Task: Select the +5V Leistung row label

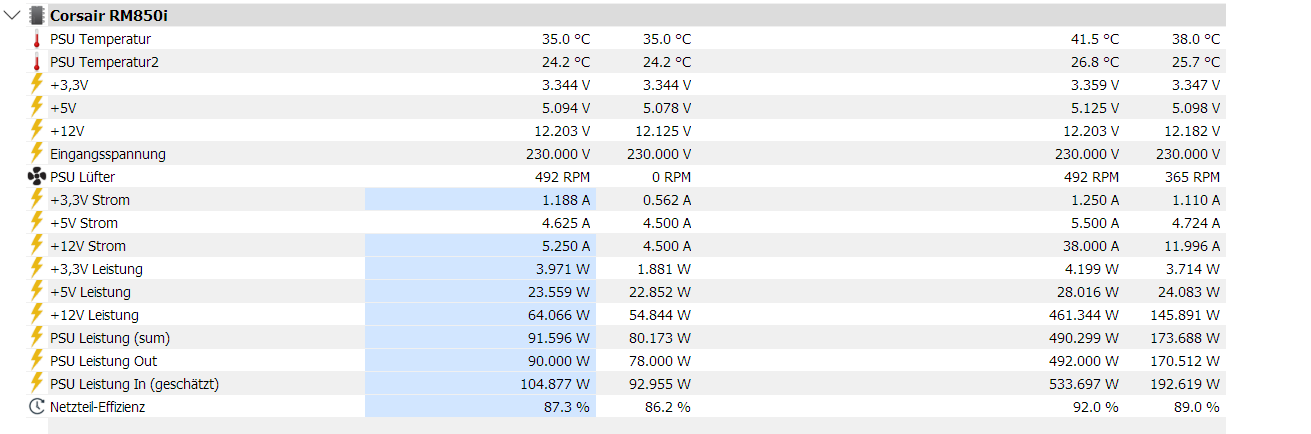Action: pyautogui.click(x=90, y=292)
